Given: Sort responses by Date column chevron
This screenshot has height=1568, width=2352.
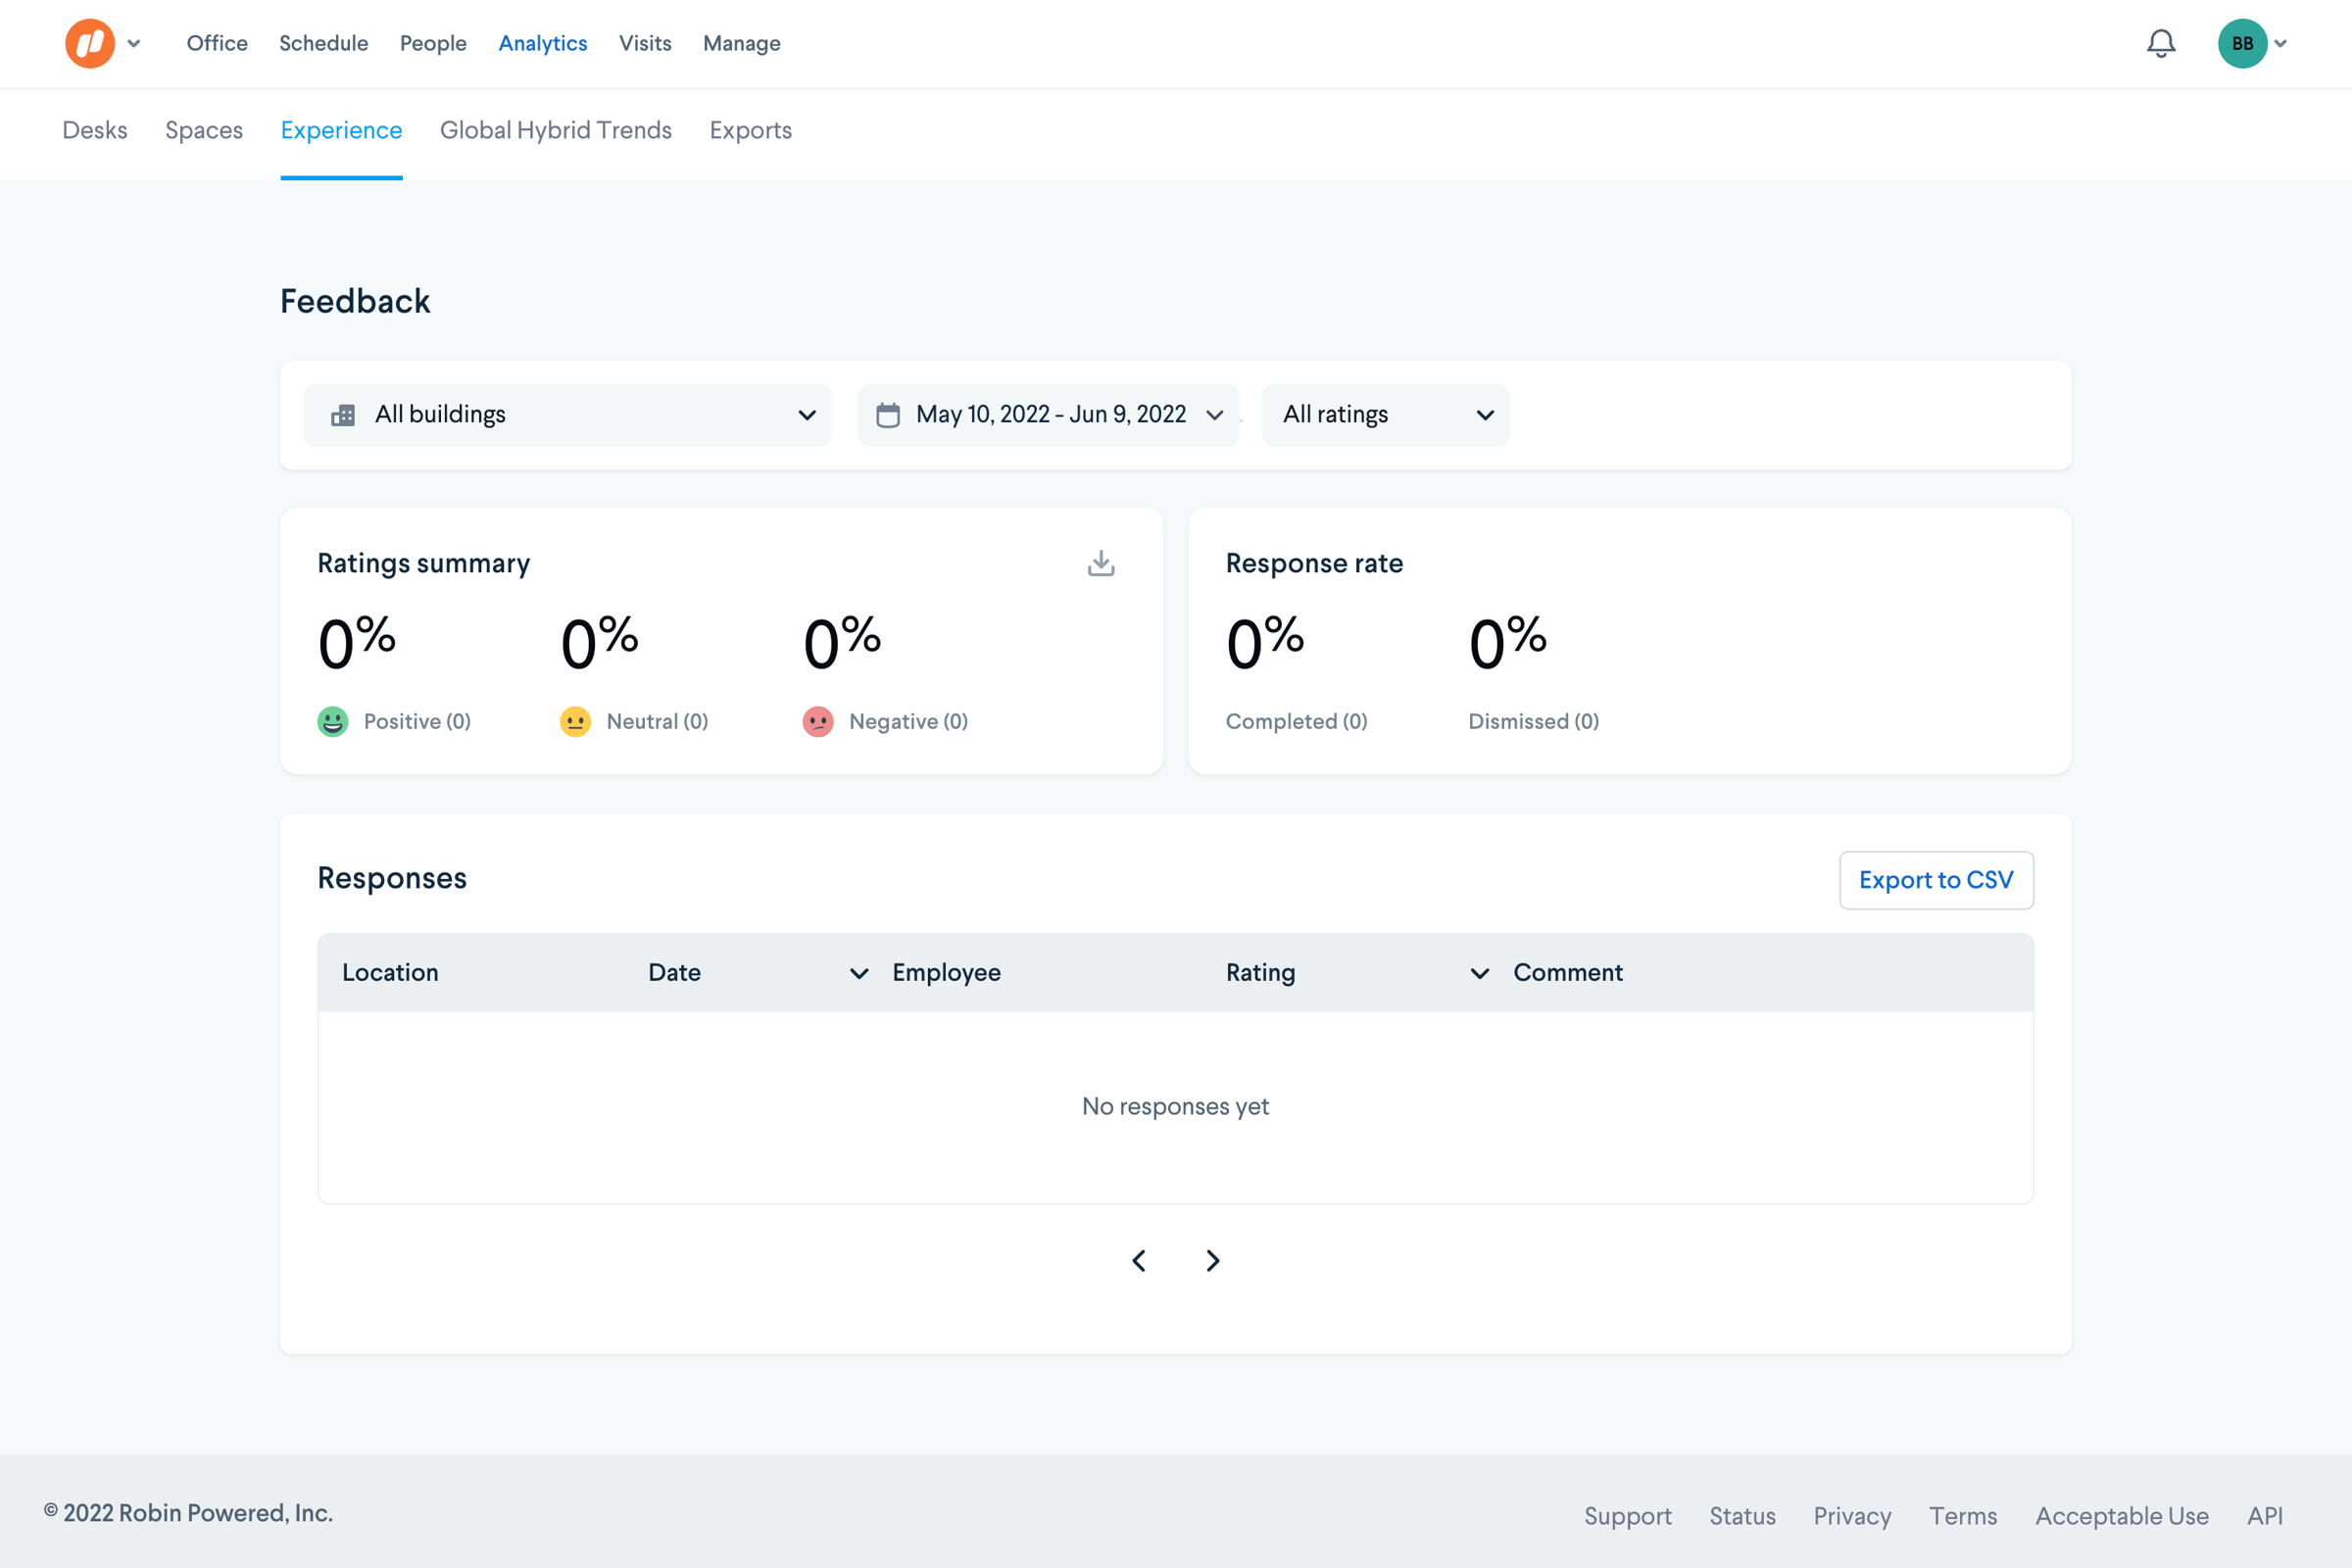Looking at the screenshot, I should click(x=859, y=973).
